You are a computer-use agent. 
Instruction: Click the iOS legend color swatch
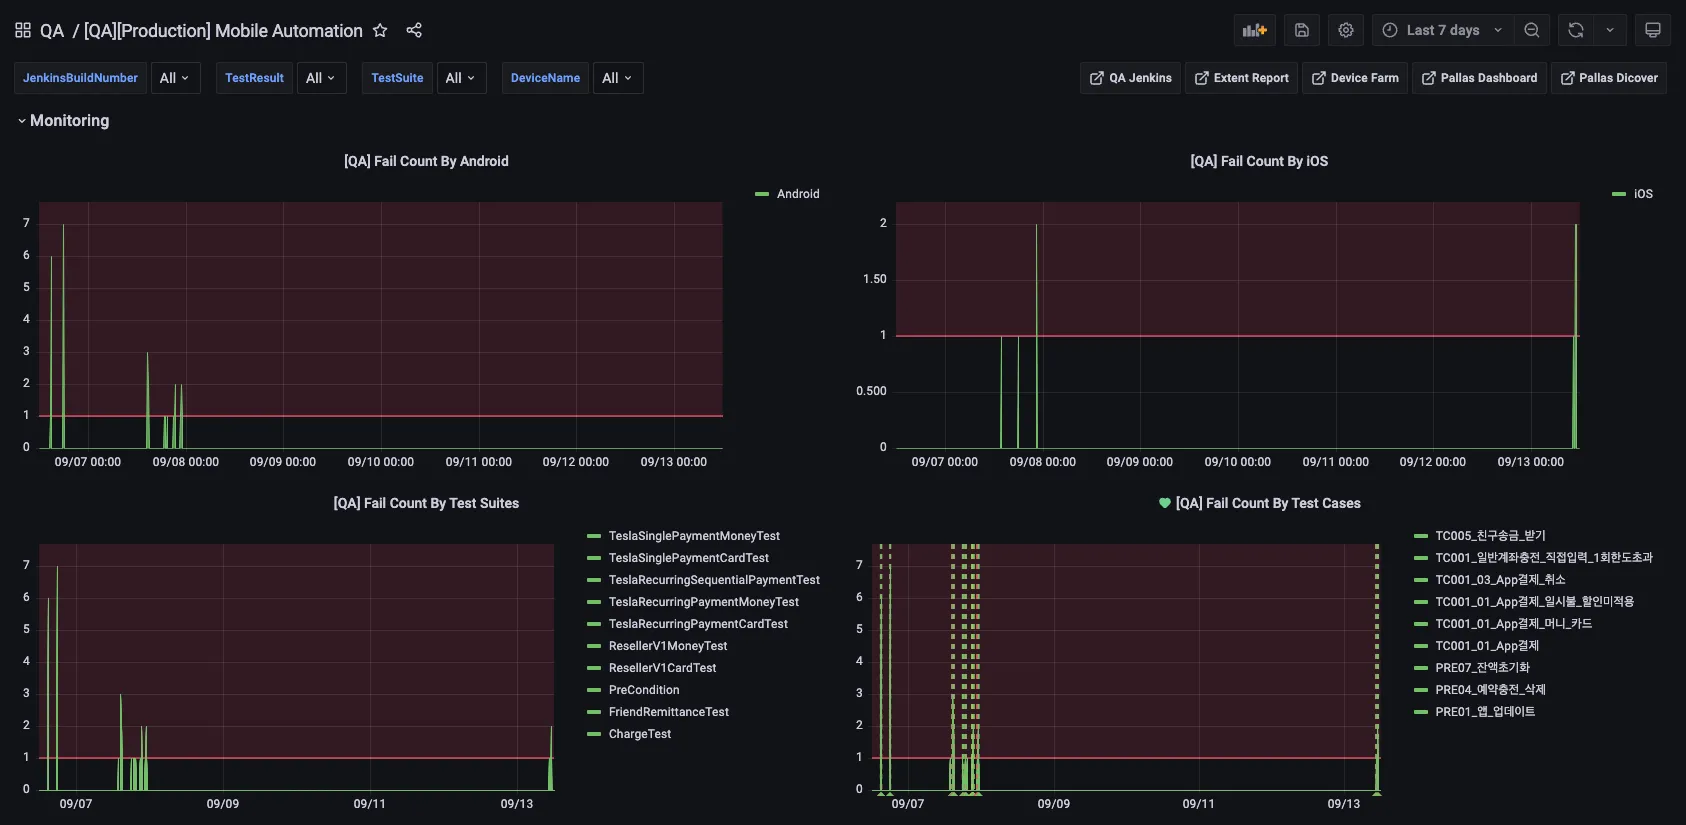[1619, 194]
